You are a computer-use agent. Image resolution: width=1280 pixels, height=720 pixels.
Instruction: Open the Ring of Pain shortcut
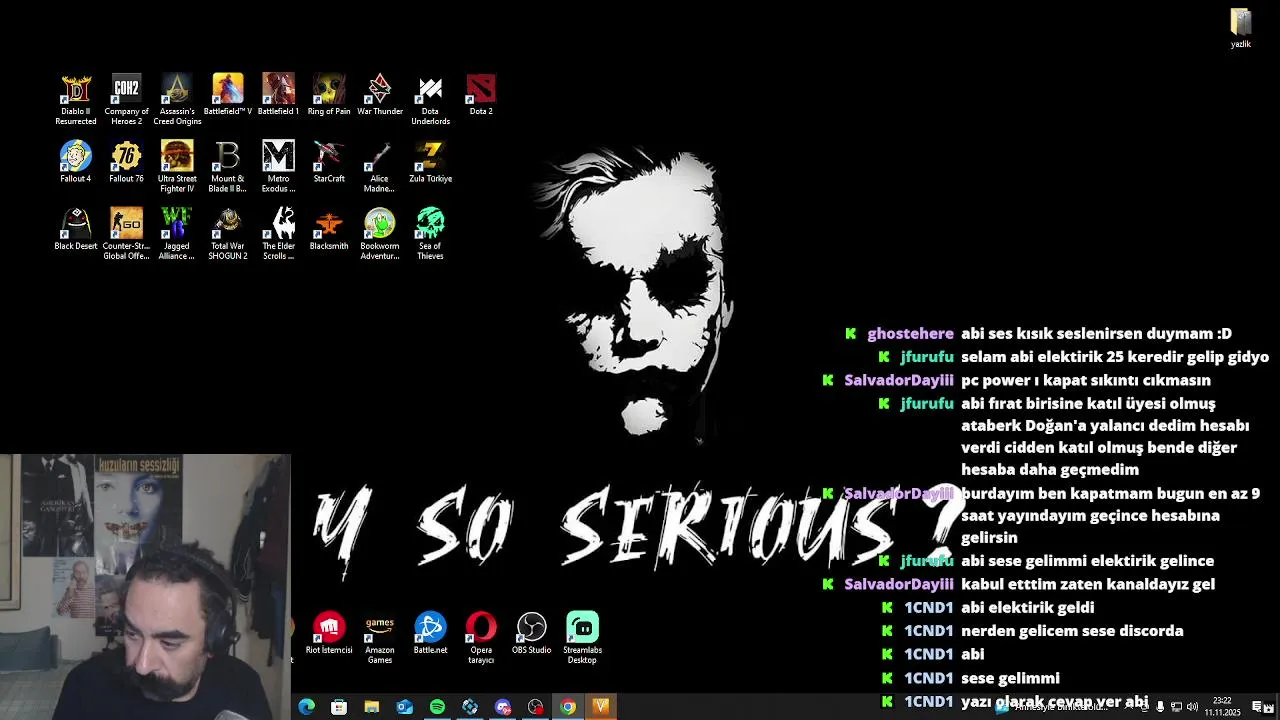329,95
